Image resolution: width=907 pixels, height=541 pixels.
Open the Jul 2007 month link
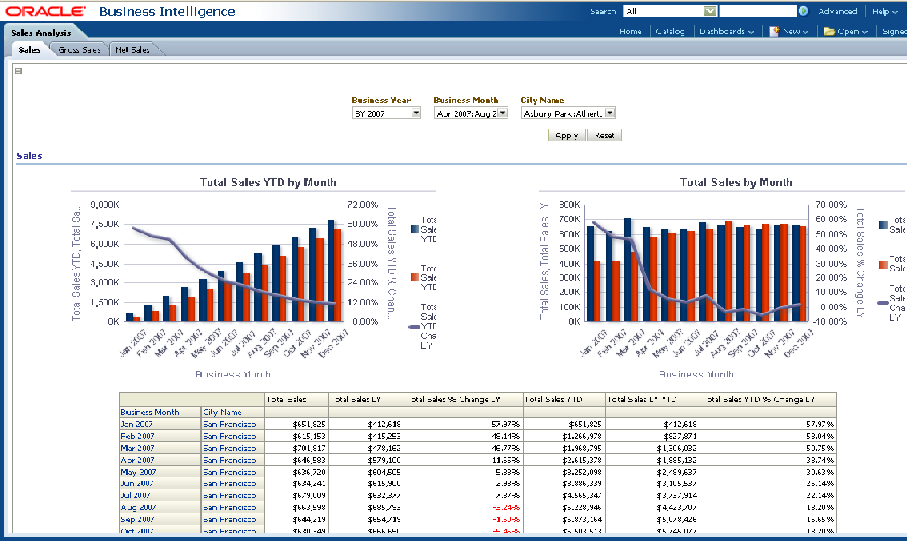coord(135,495)
